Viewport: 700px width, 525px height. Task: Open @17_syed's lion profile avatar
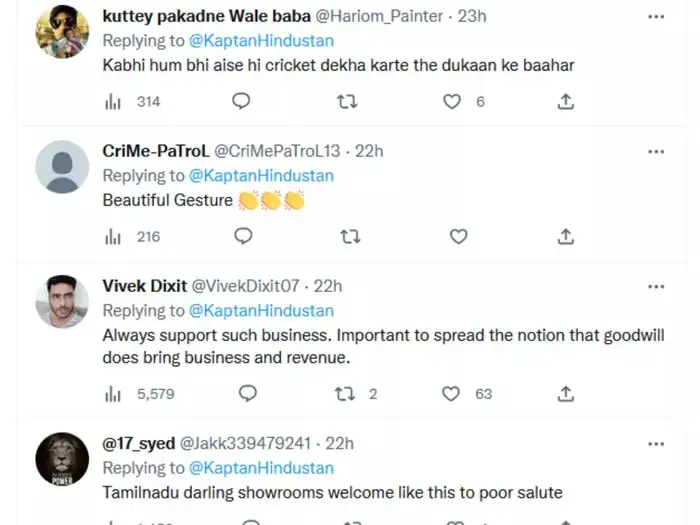coord(62,458)
